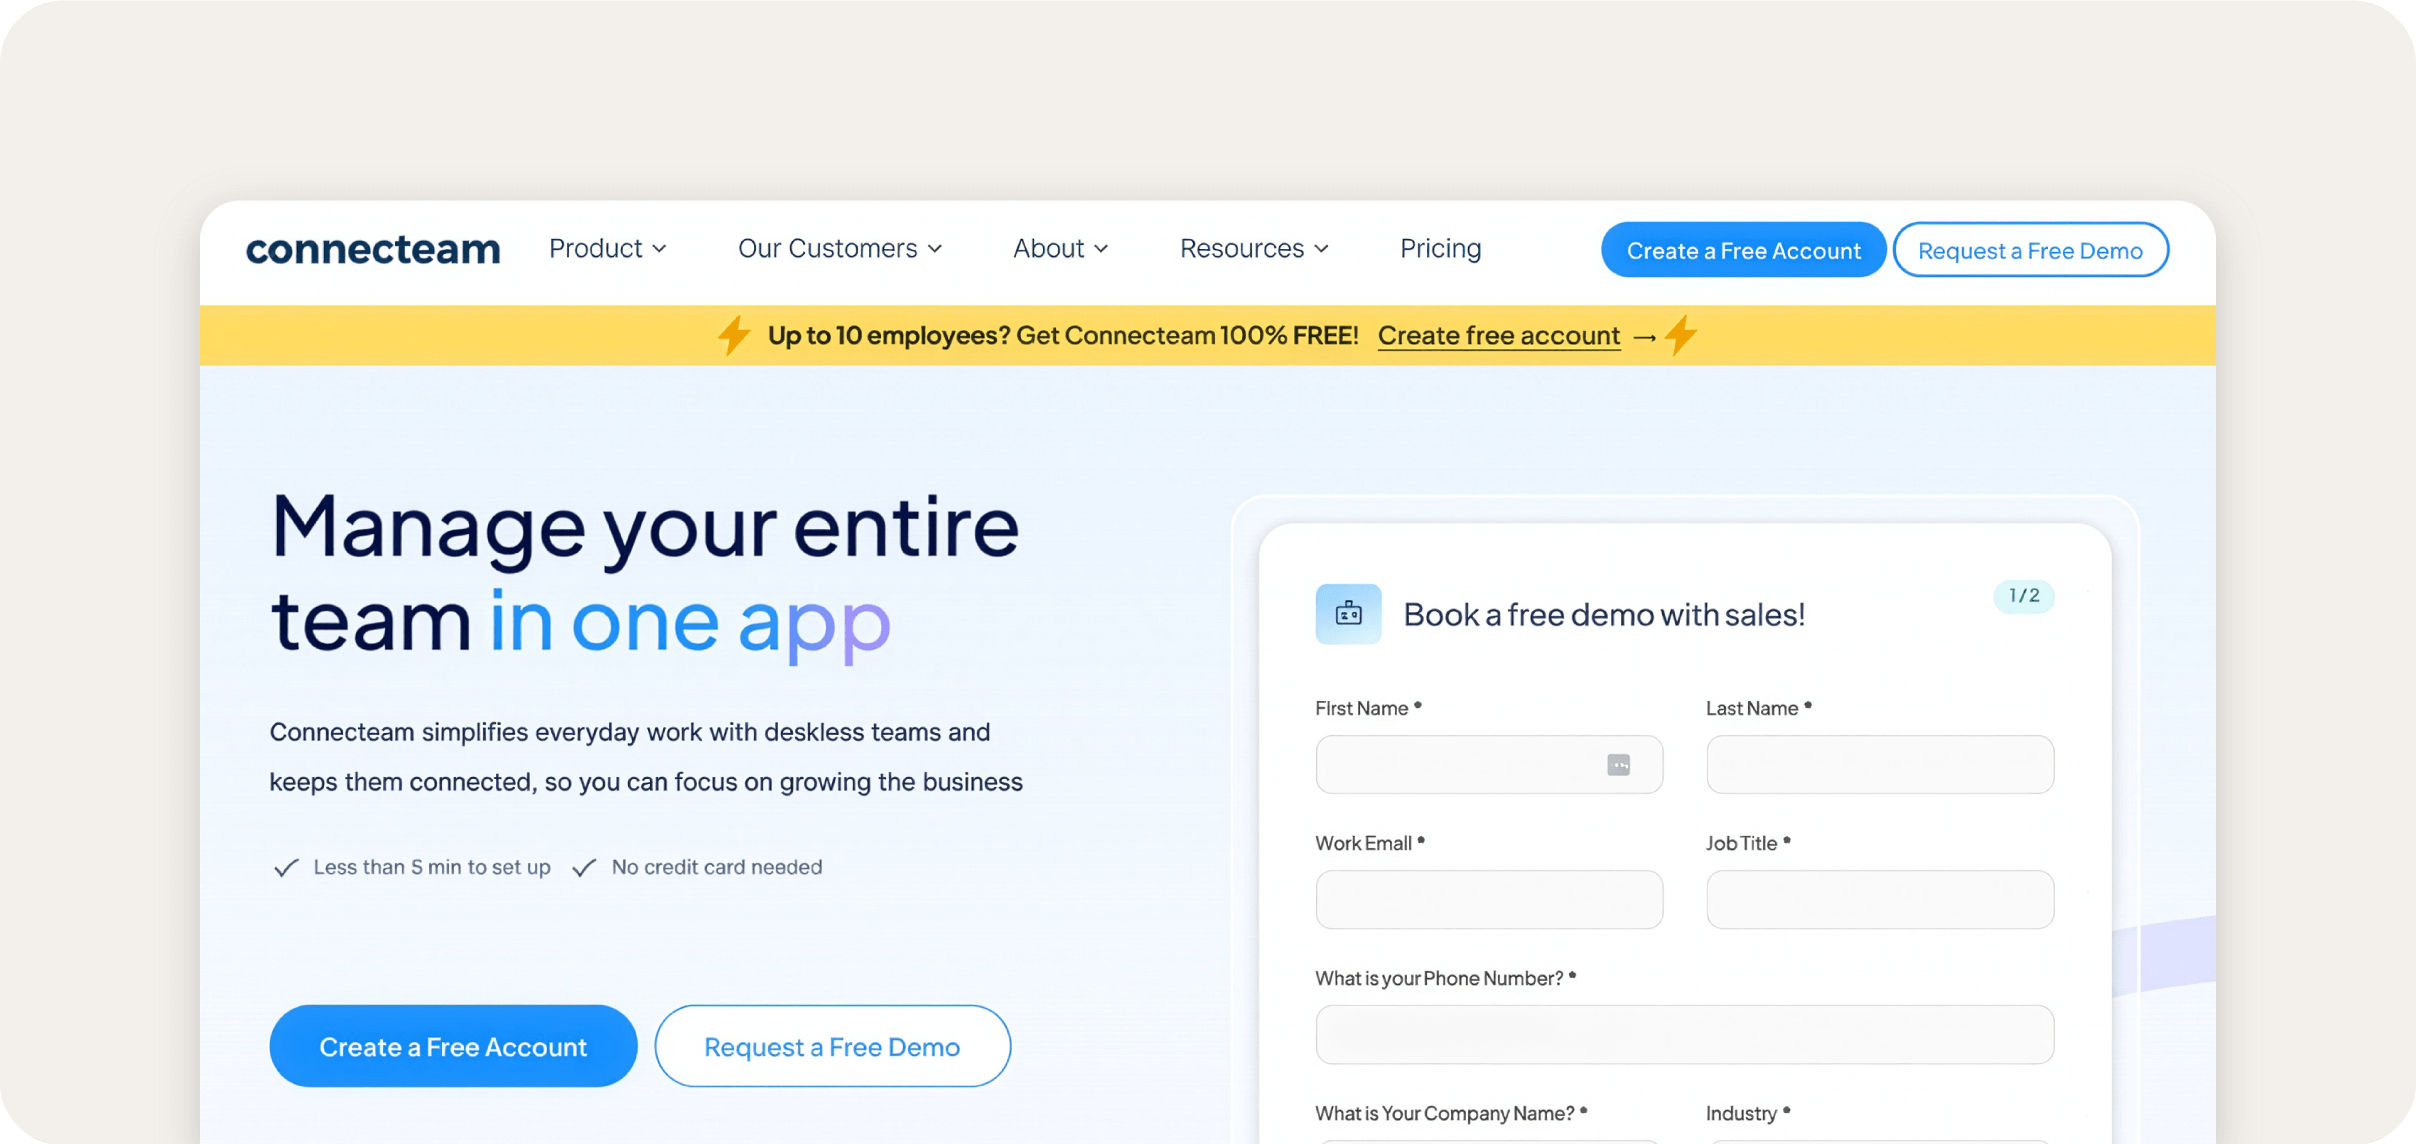Click the briefcase icon beside 'Book a free demo'

1347,613
